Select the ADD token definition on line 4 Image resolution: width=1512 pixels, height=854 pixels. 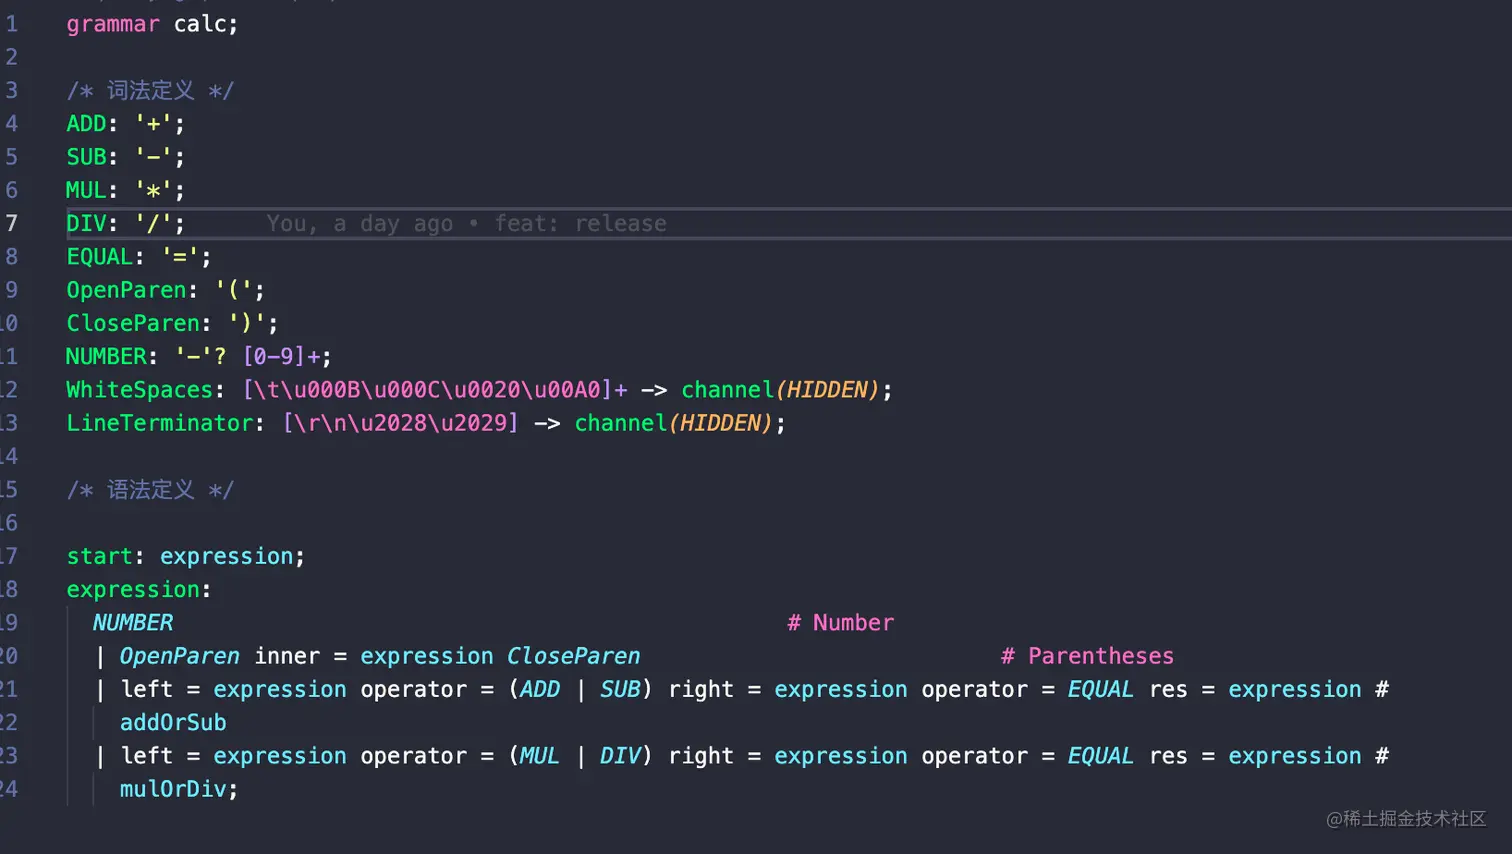click(86, 123)
